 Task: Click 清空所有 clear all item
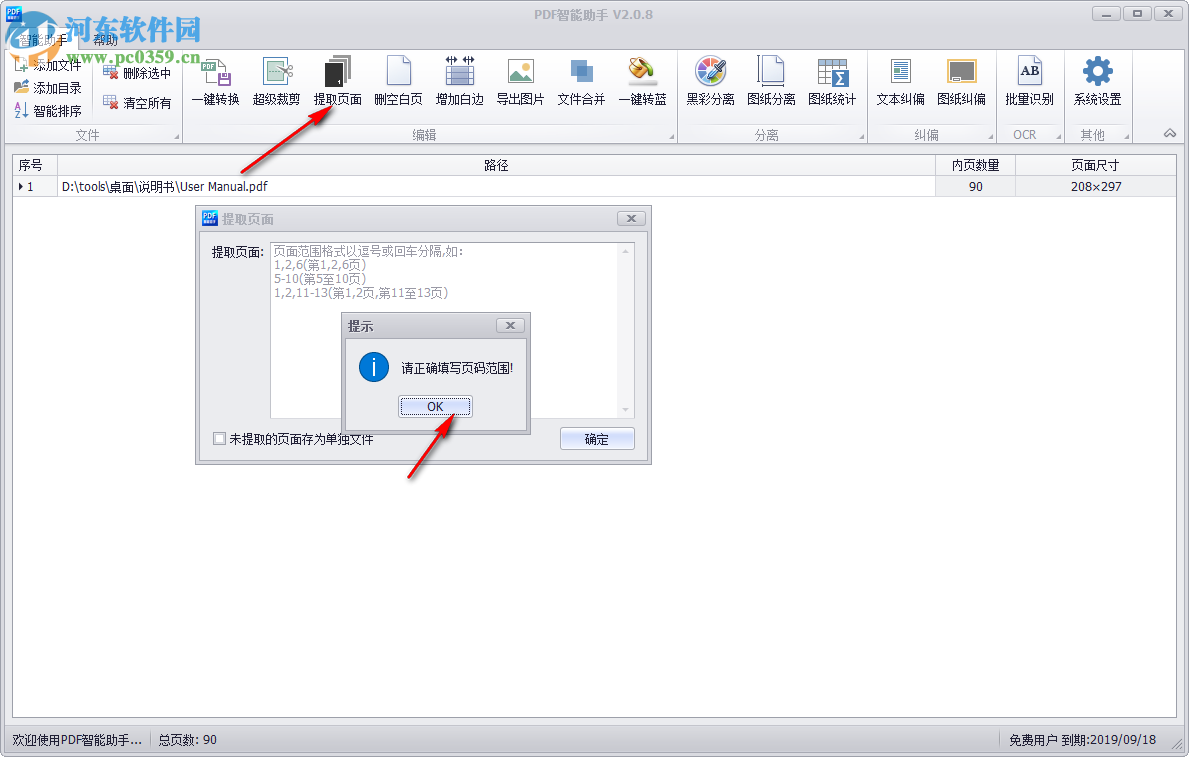[x=137, y=102]
